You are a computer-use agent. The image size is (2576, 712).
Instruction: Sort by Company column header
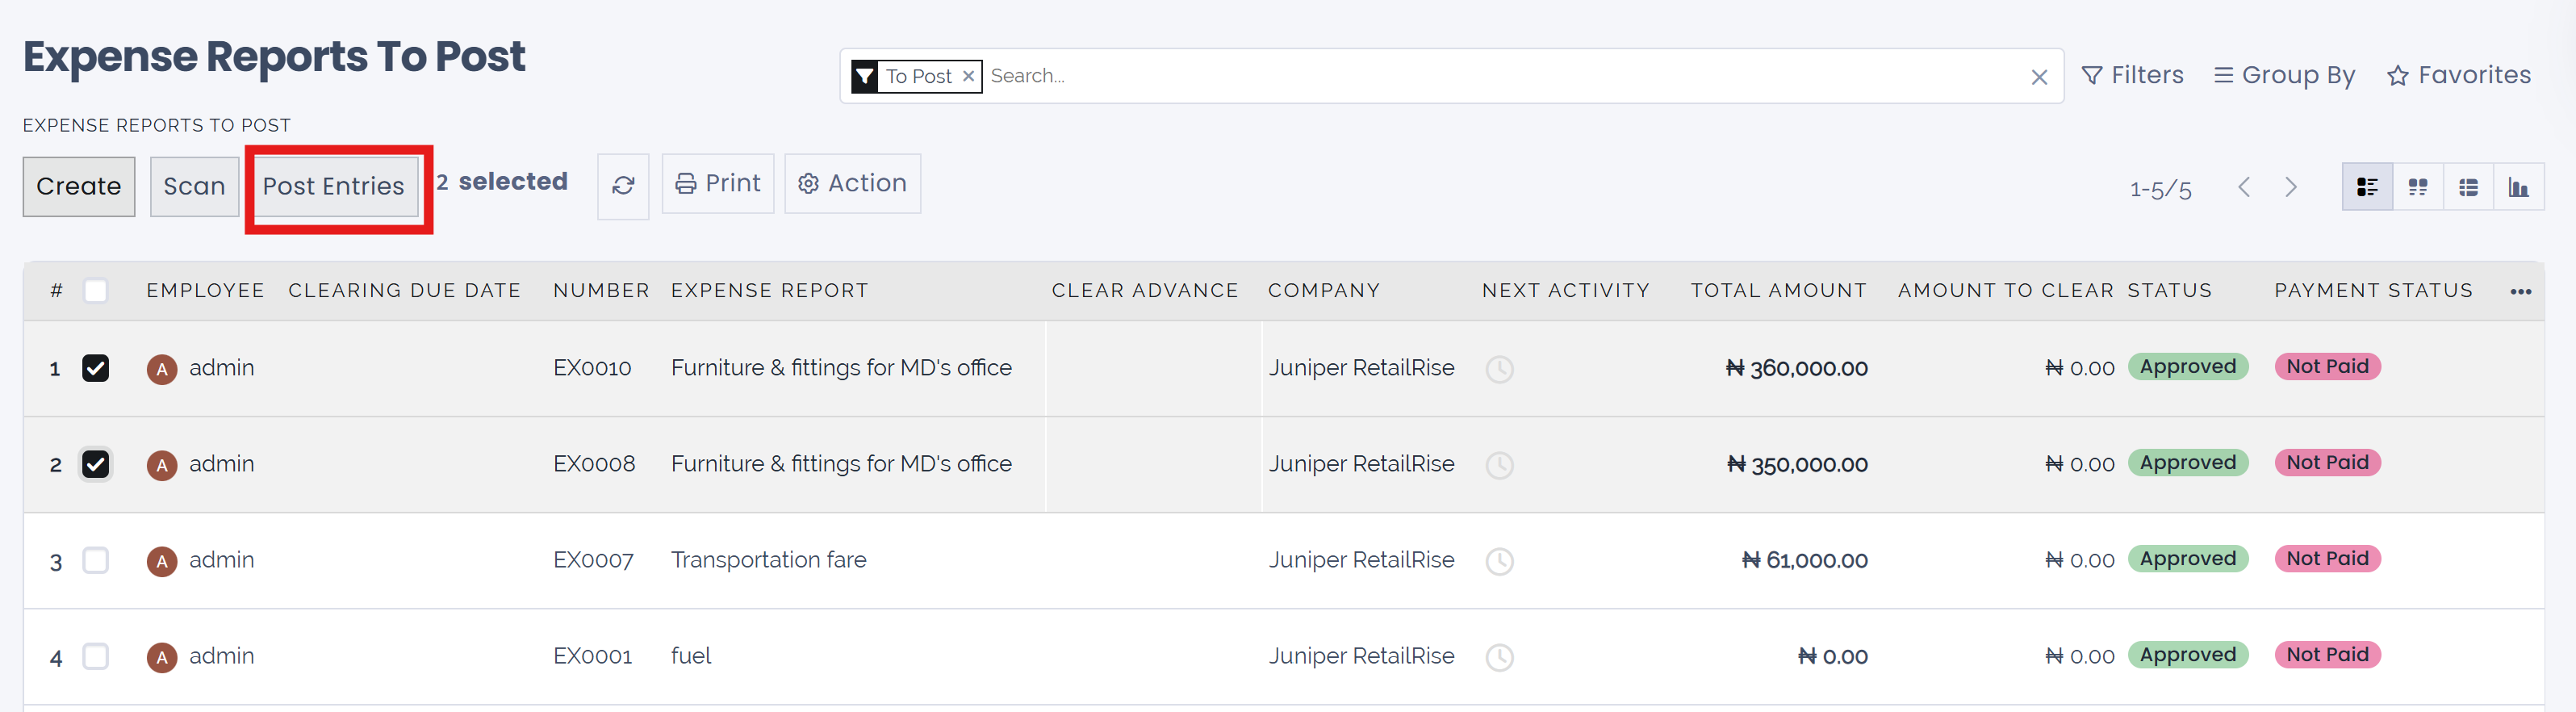[1323, 290]
